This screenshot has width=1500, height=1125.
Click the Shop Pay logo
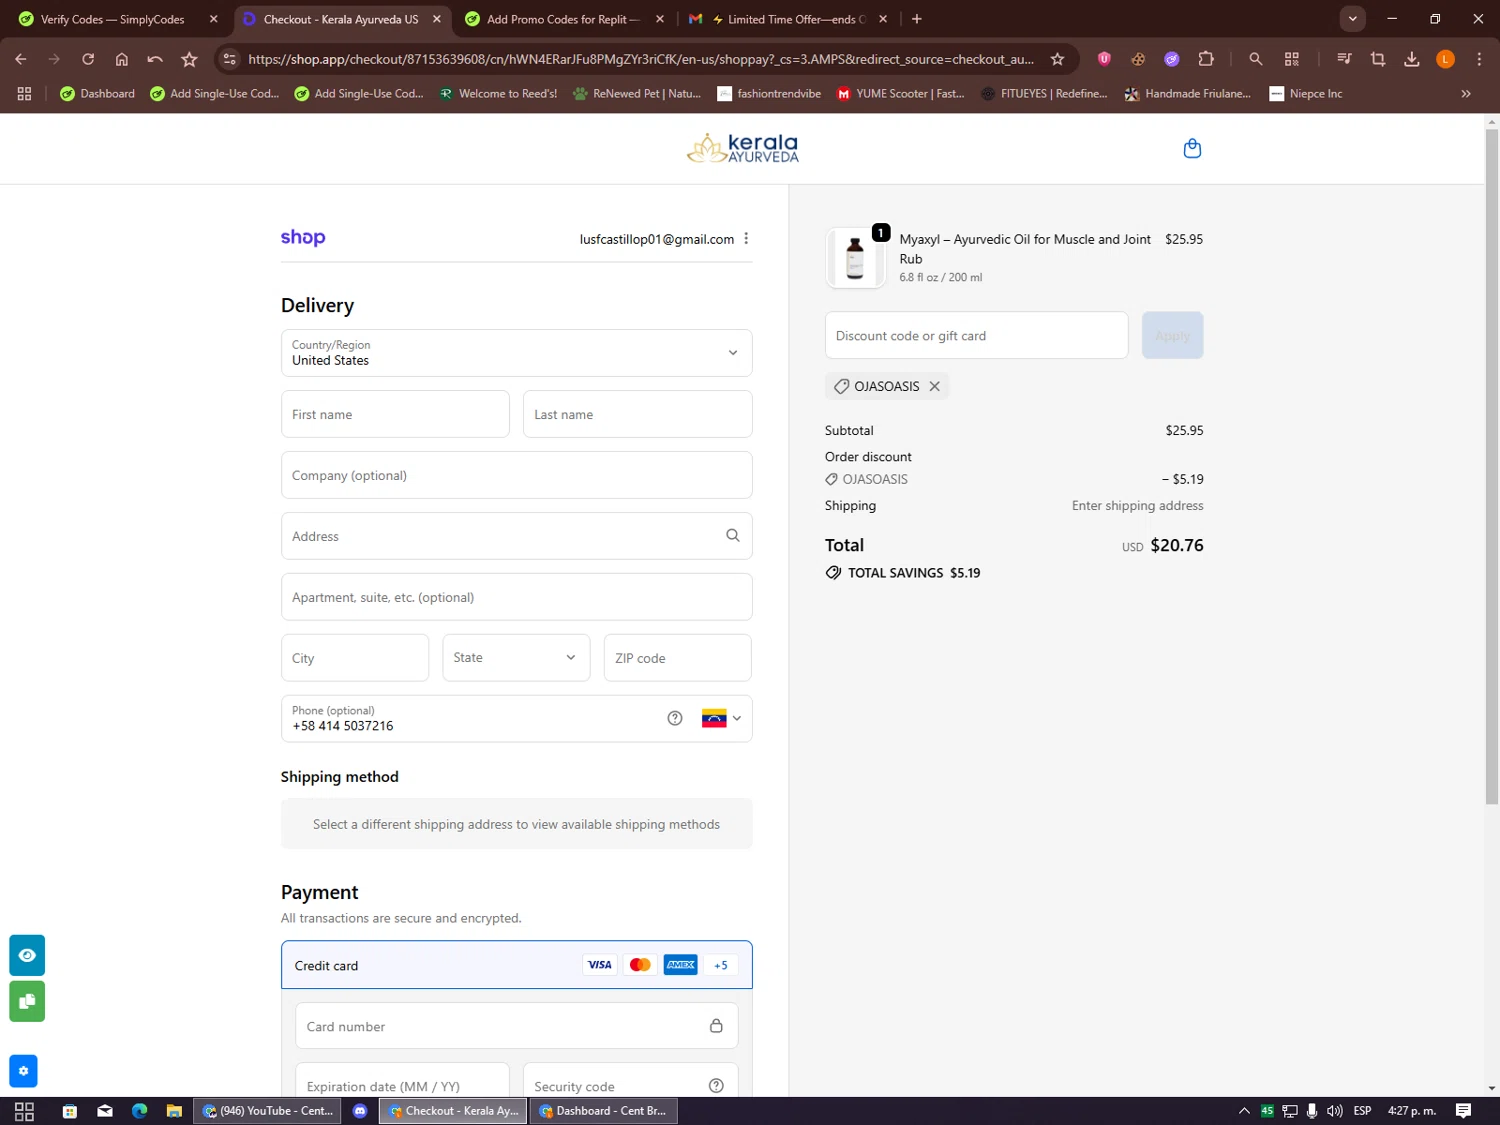tap(303, 237)
